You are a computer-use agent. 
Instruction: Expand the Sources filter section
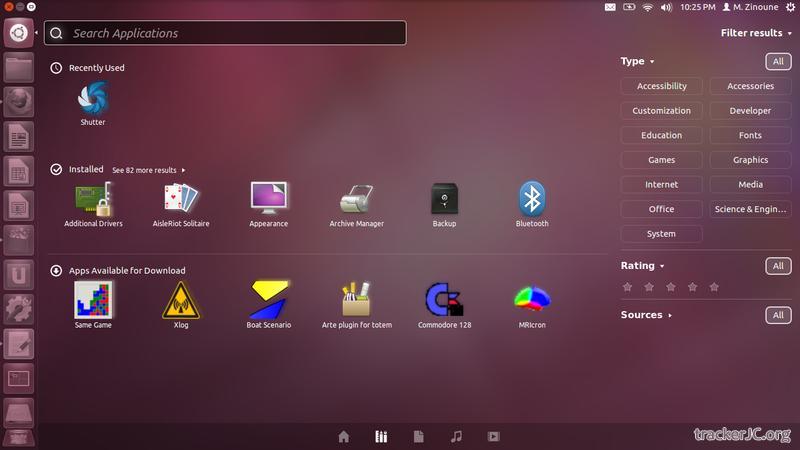point(646,315)
